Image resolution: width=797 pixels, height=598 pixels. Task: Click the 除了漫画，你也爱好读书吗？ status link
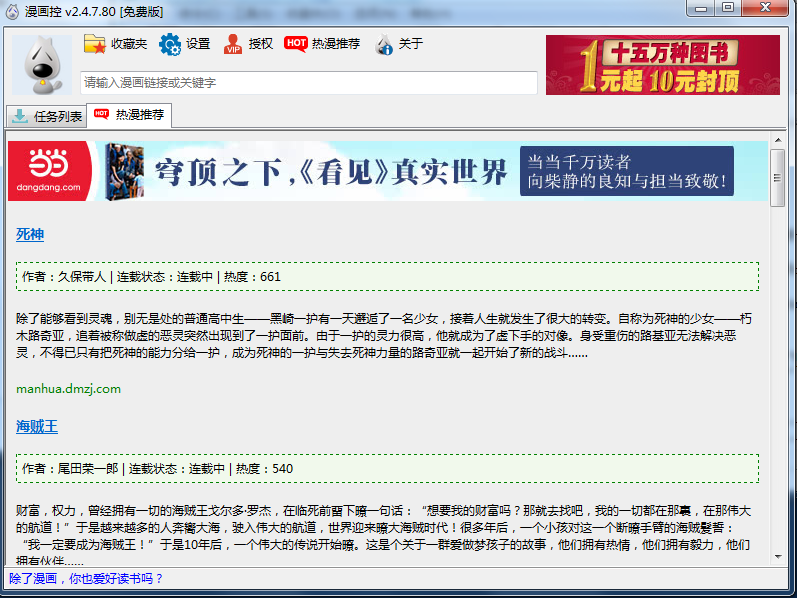86,579
